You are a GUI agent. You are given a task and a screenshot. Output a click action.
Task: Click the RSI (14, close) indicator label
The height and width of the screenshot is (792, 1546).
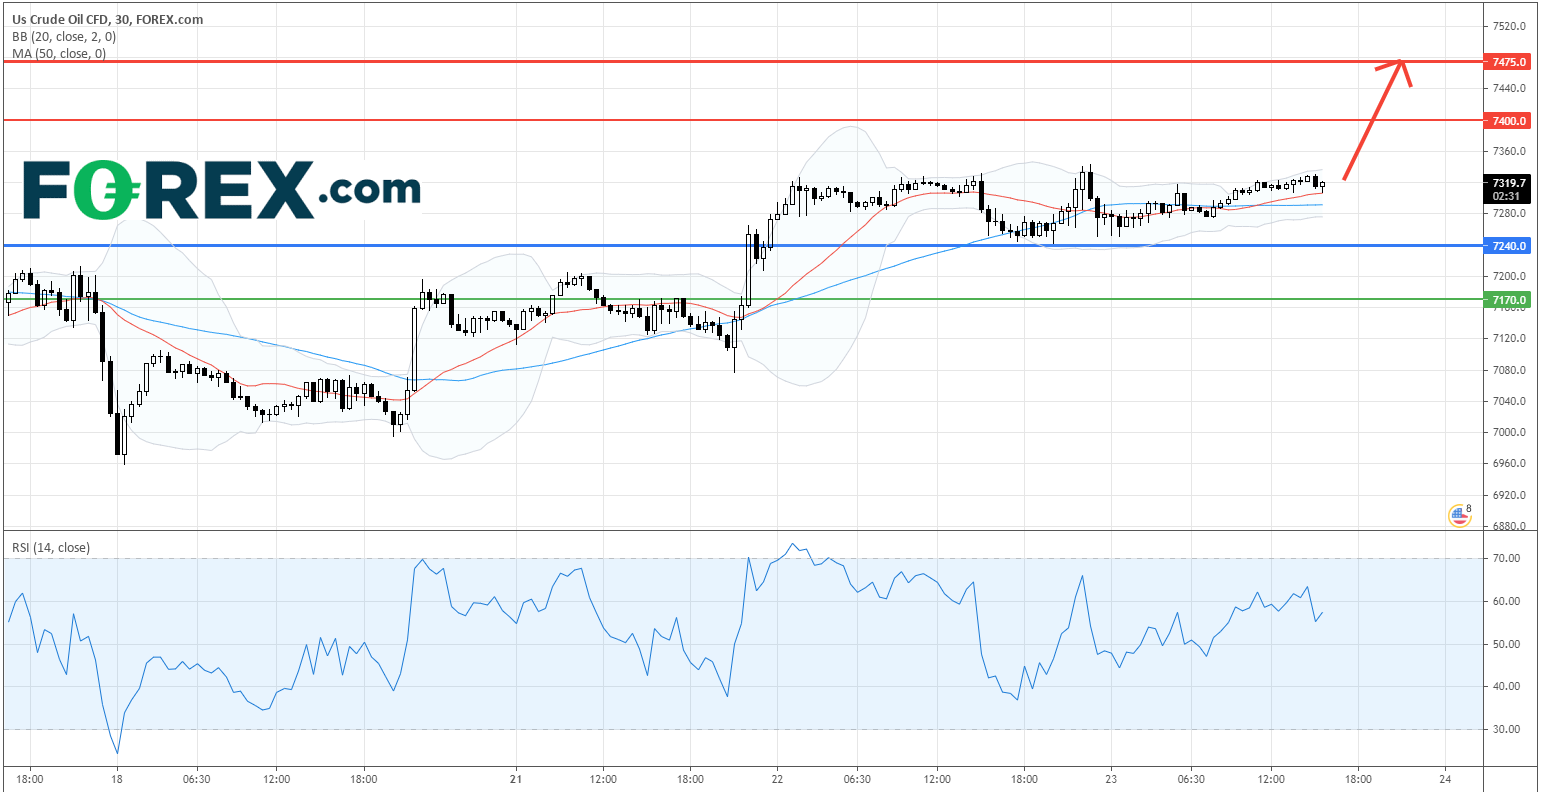click(50, 547)
